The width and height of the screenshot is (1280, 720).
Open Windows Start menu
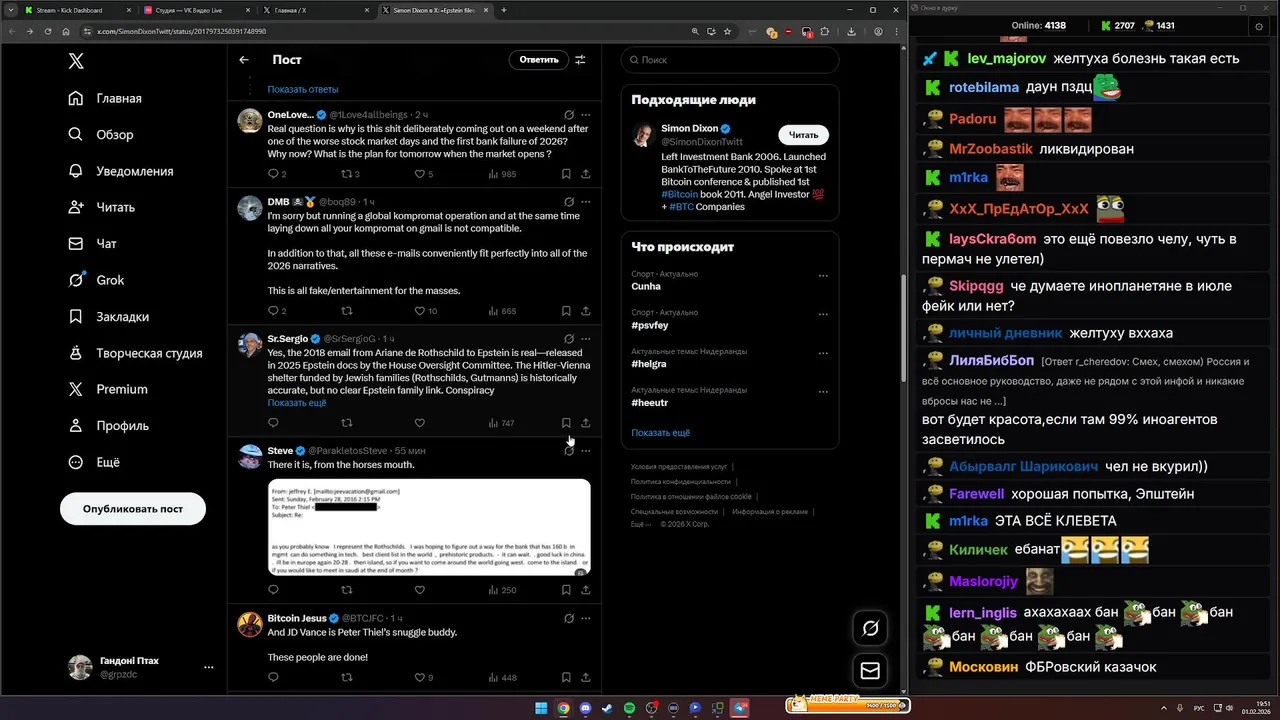(541, 708)
